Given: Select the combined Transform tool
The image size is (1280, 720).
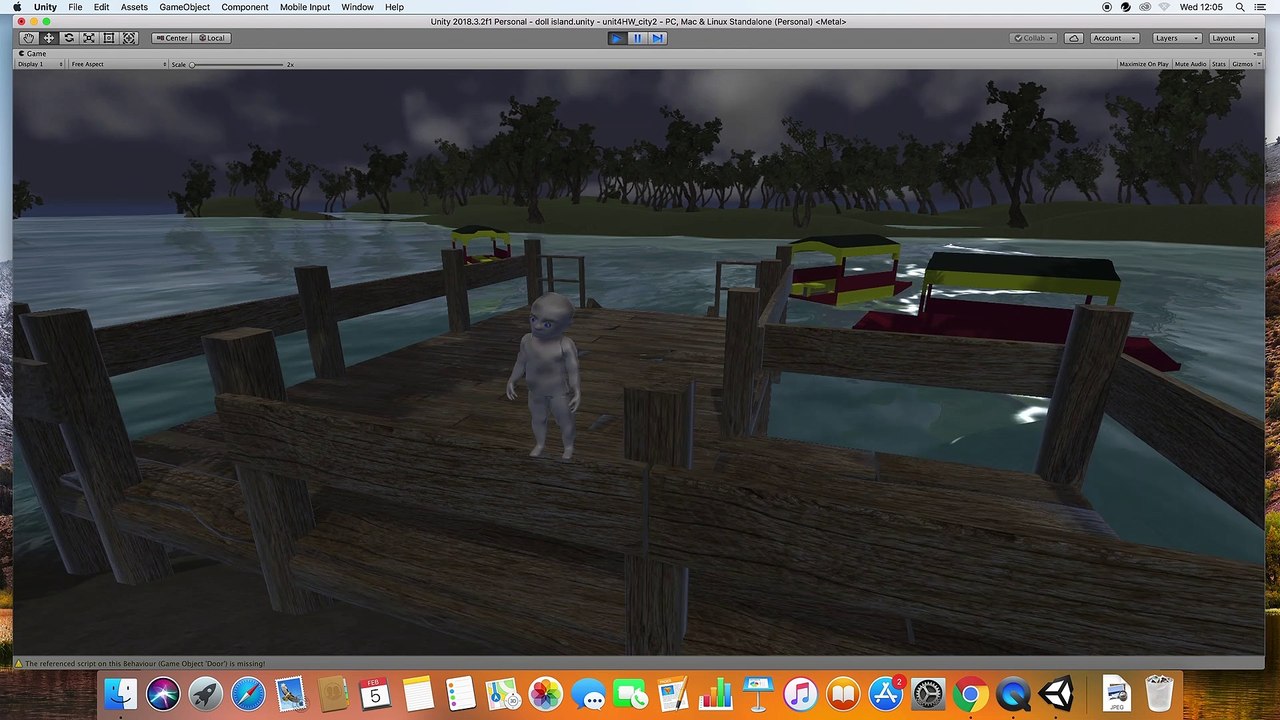Looking at the screenshot, I should point(129,38).
